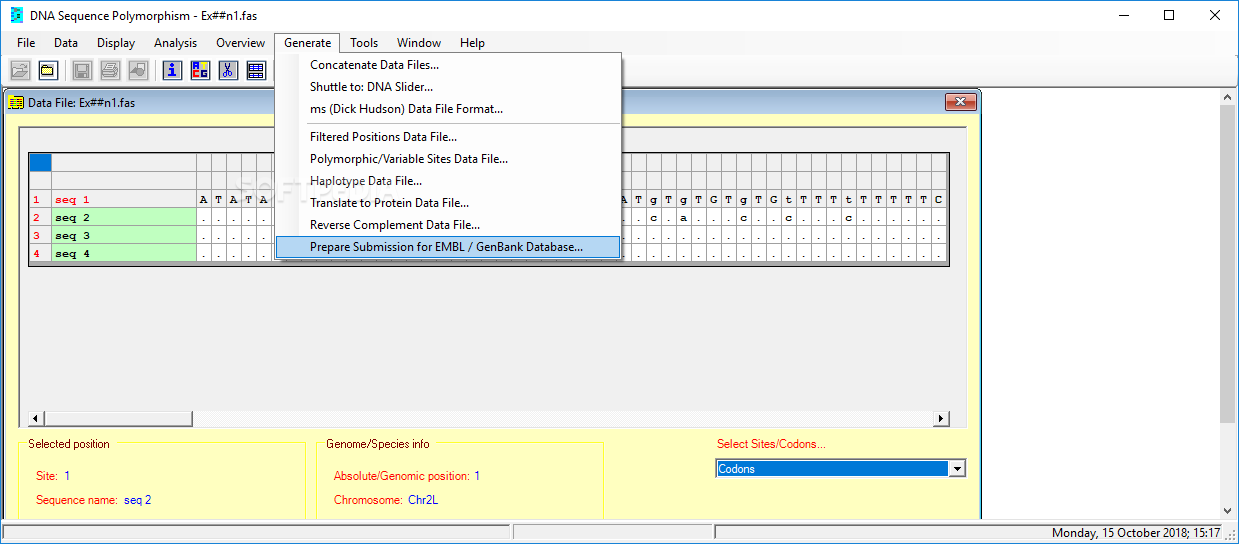The image size is (1239, 544).
Task: Click the 'Site:' label in Selected position
Action: click(47, 476)
